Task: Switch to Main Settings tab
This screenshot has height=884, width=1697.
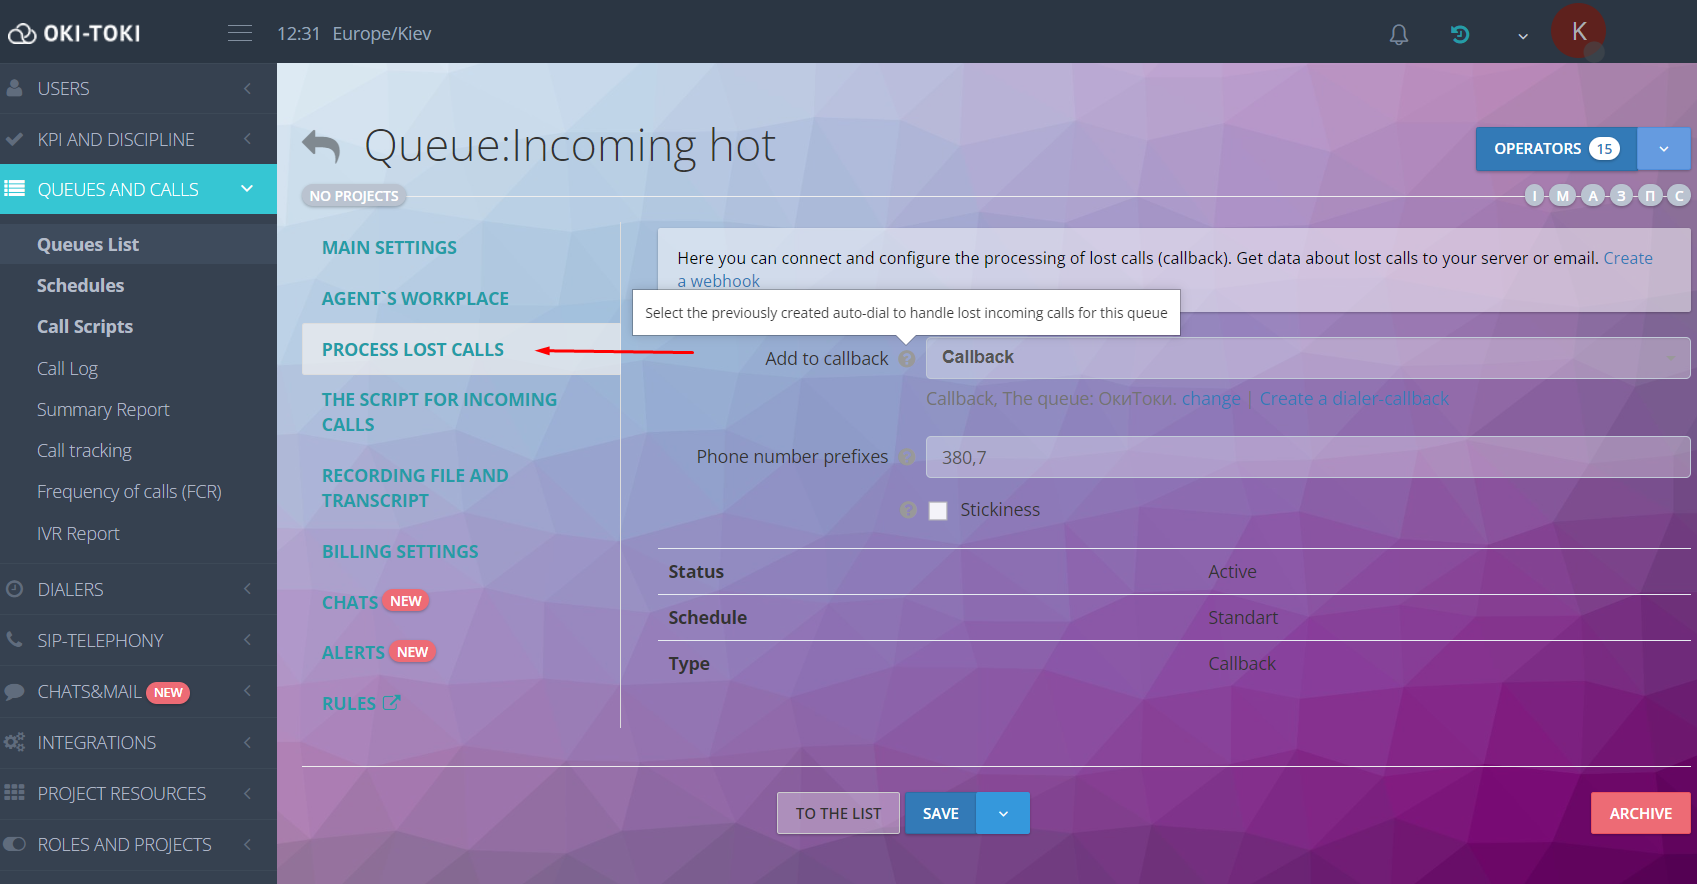Action: pyautogui.click(x=389, y=248)
